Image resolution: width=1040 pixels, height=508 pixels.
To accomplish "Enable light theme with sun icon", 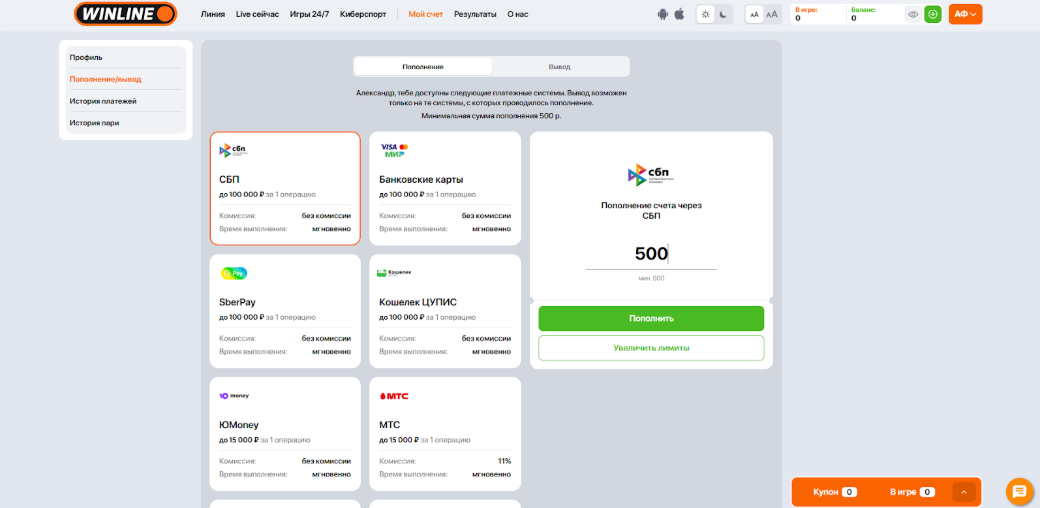I will pos(706,14).
